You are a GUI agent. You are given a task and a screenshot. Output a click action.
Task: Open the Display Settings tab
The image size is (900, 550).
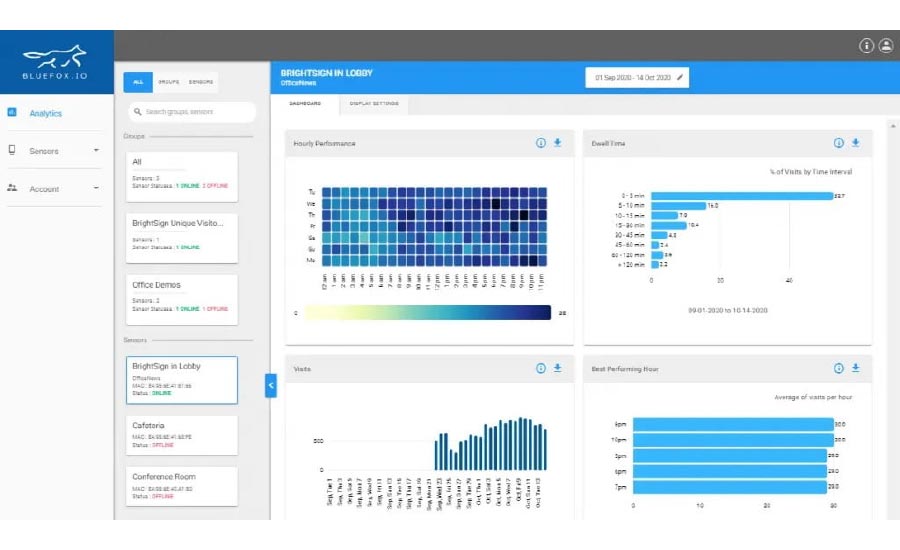click(372, 104)
